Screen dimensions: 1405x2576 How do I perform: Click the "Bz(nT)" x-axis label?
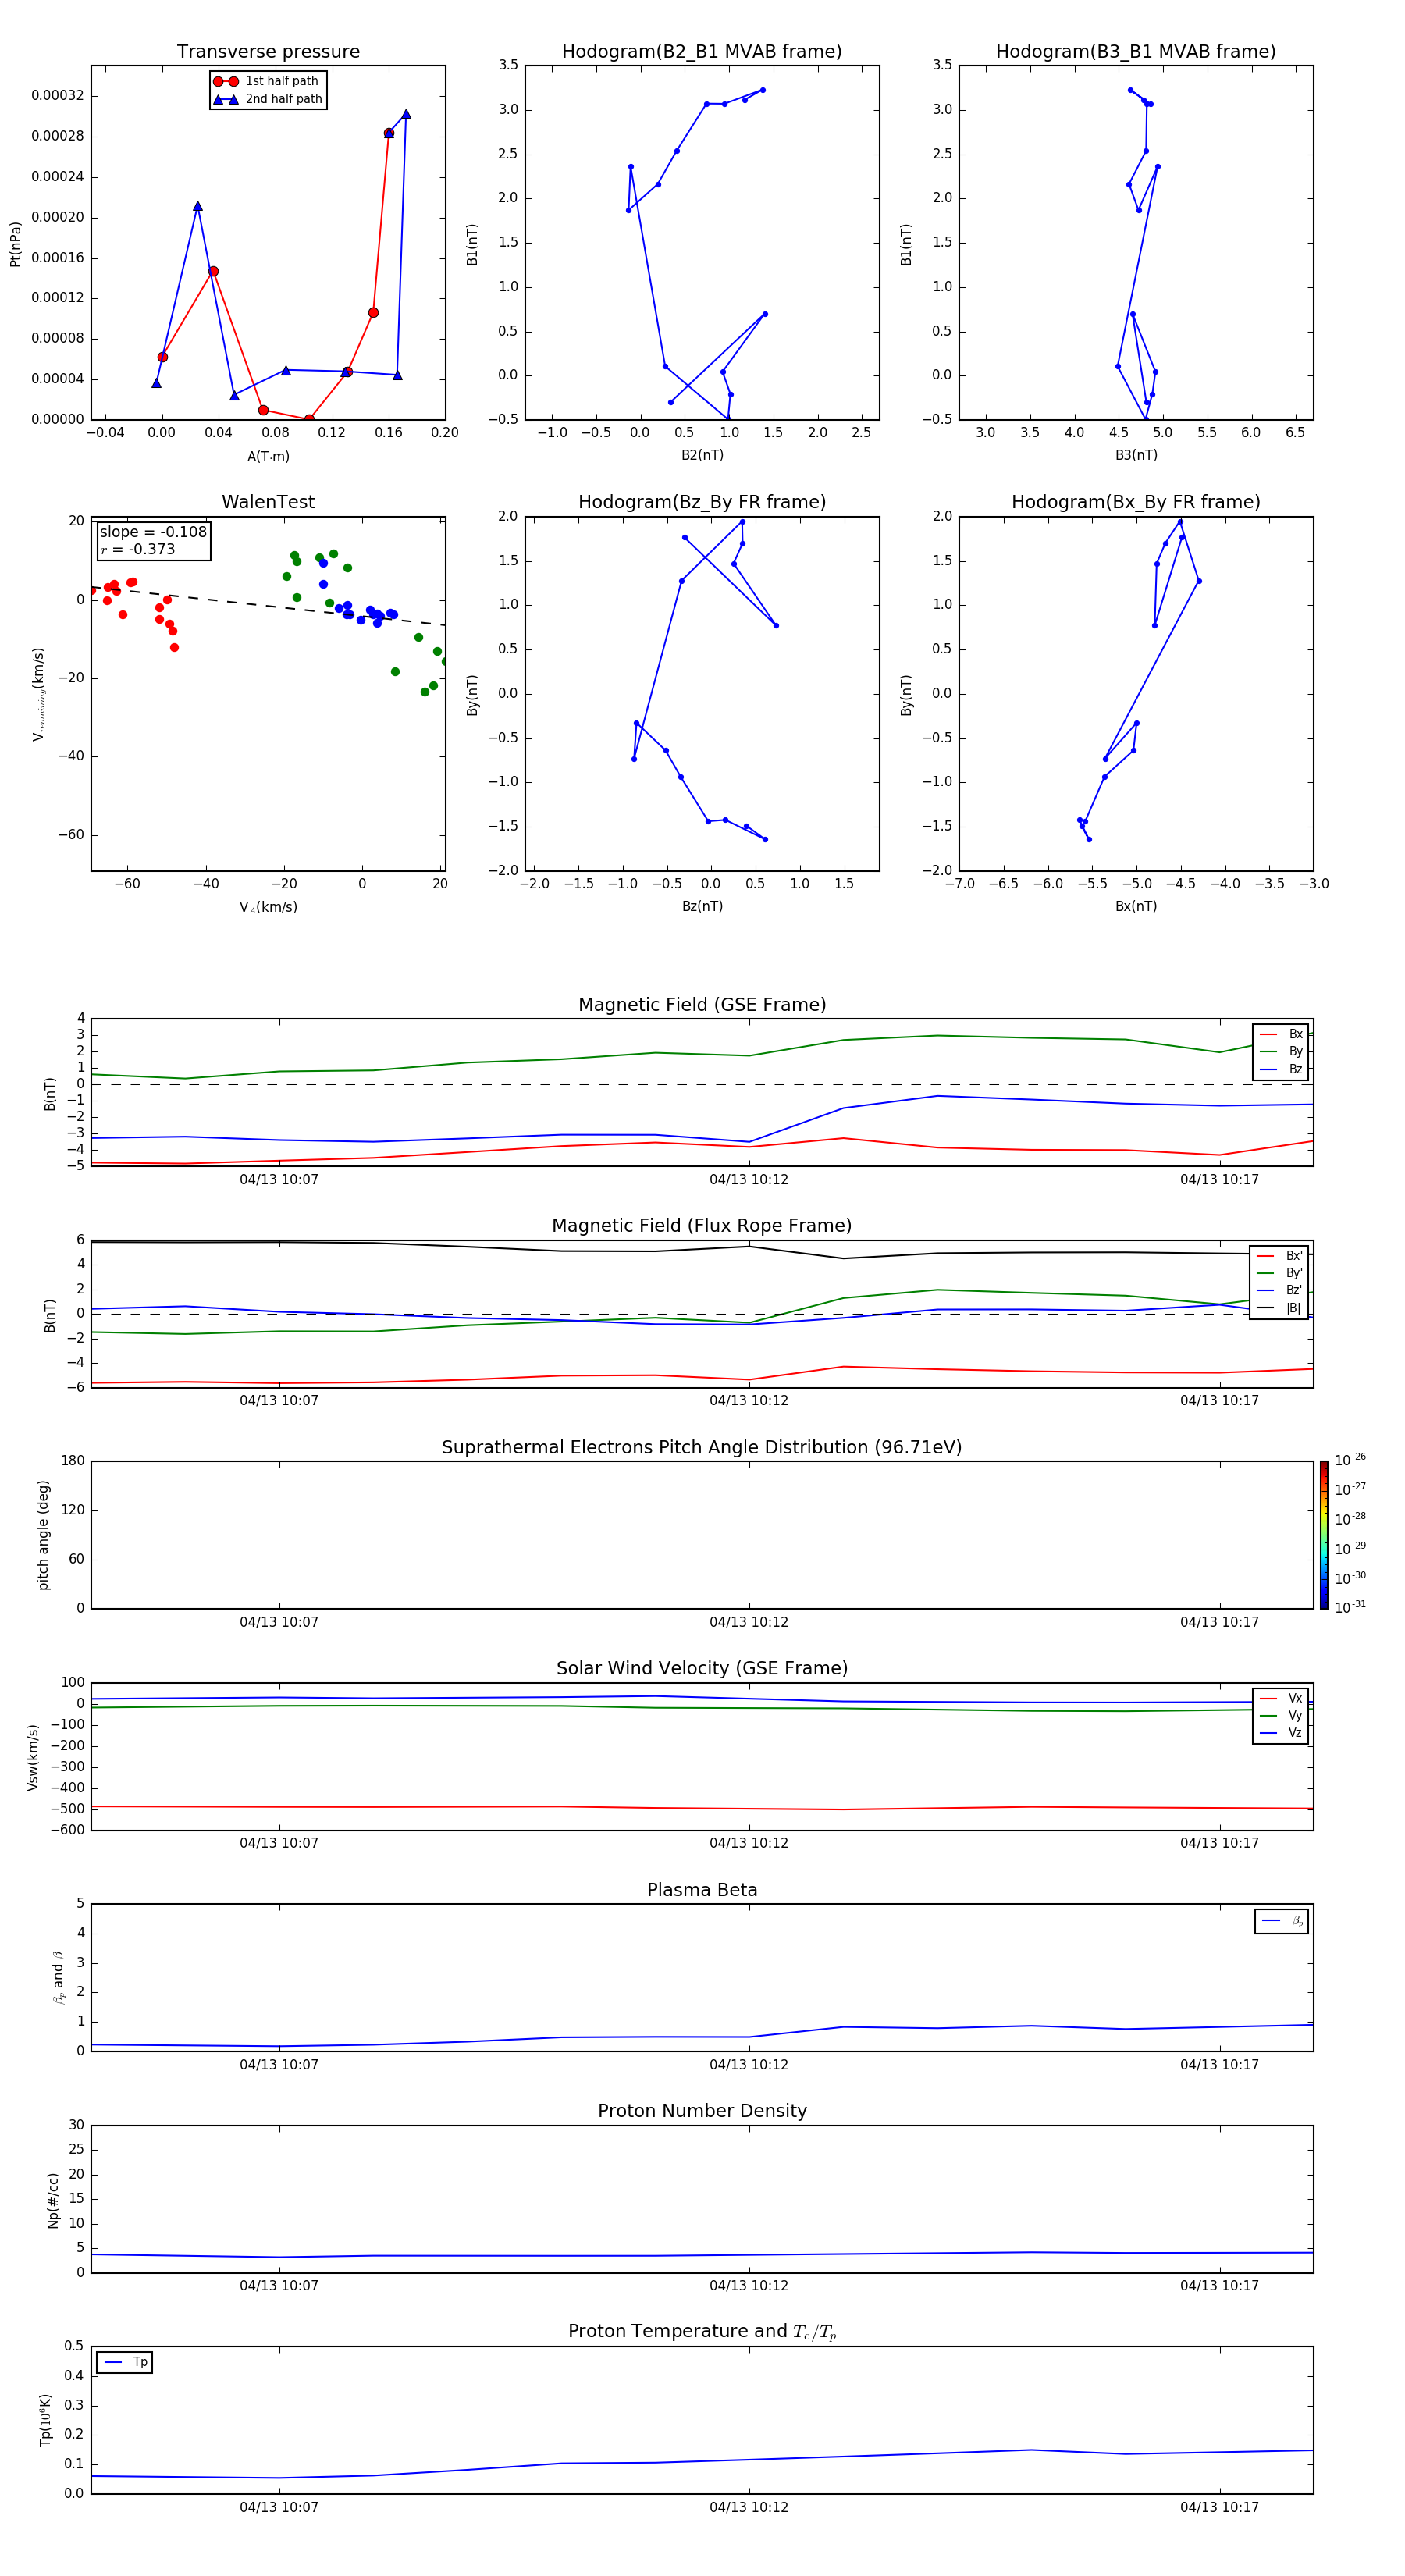(702, 906)
